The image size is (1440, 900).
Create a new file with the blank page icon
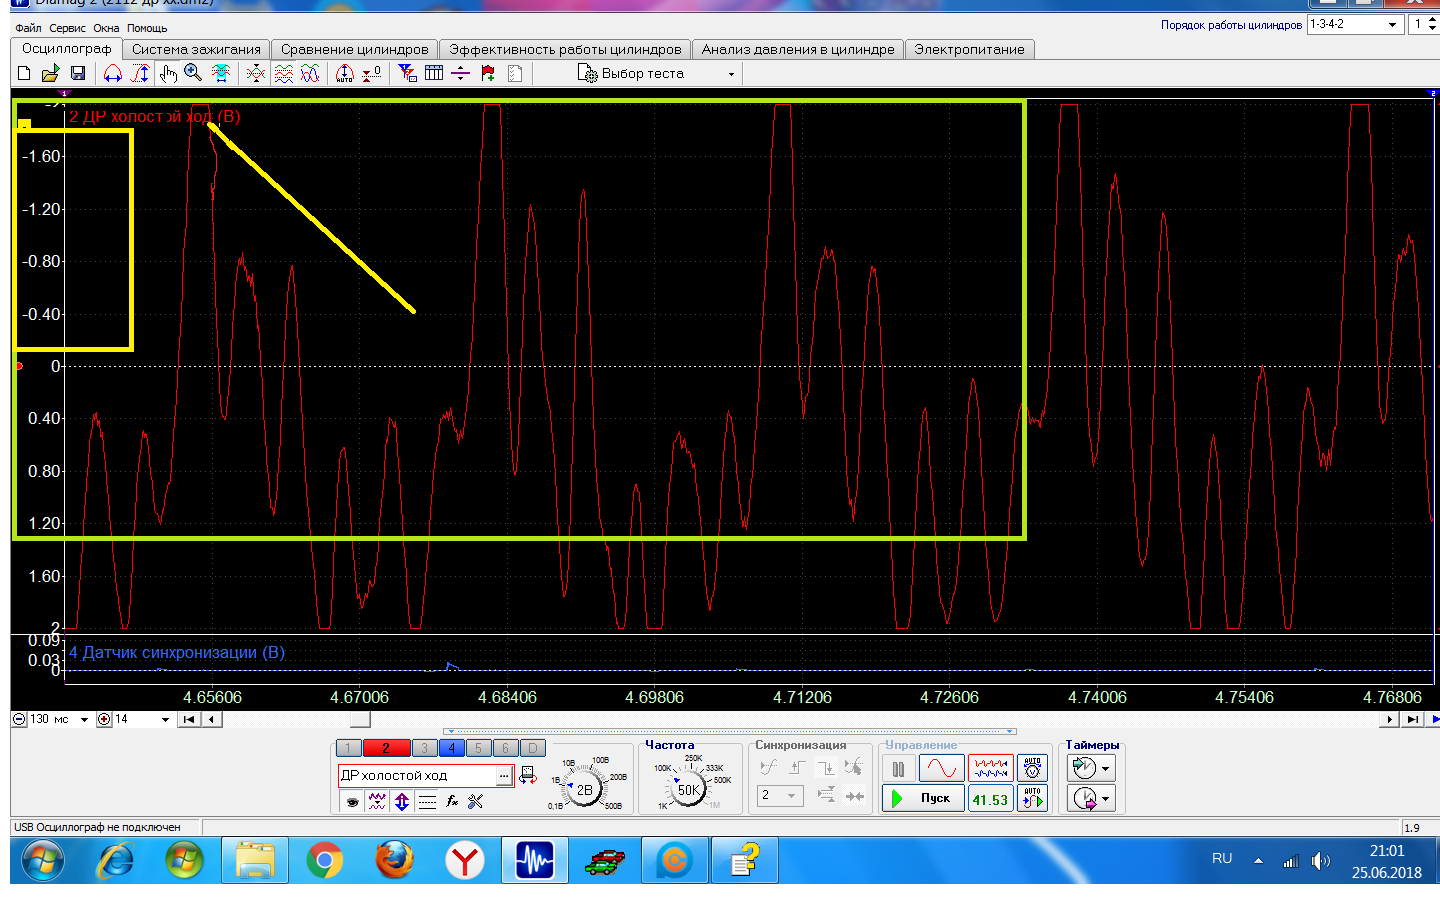24,73
